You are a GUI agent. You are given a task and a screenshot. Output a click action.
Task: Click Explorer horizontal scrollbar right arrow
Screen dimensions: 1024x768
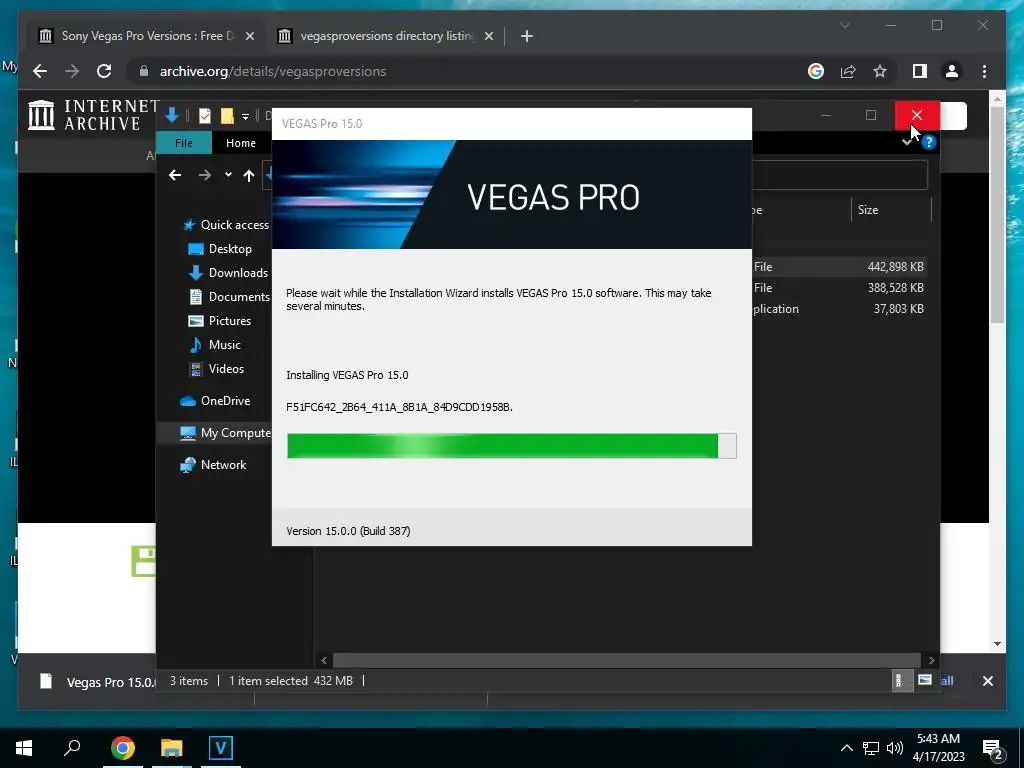931,660
